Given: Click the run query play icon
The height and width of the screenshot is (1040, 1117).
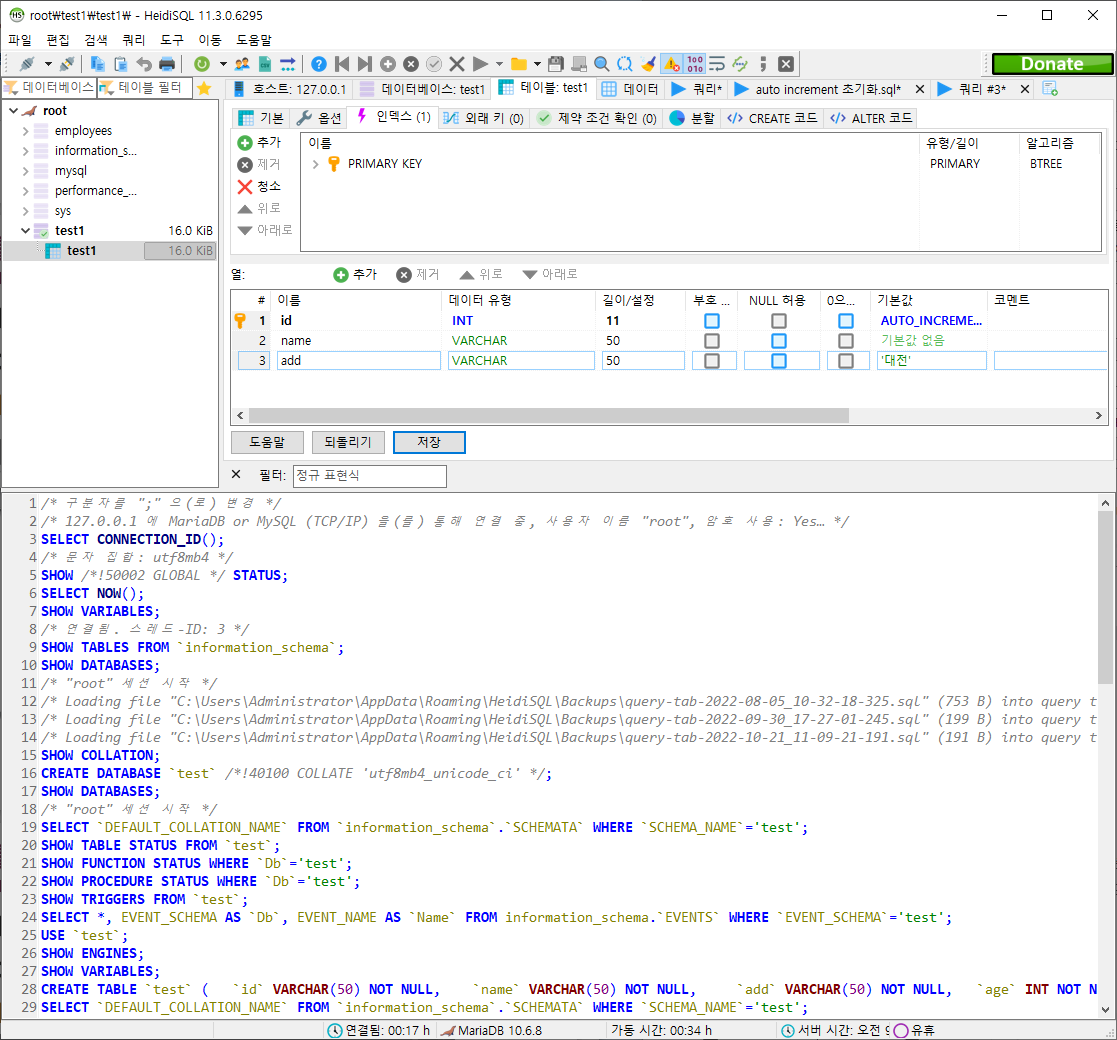Looking at the screenshot, I should click(x=481, y=64).
